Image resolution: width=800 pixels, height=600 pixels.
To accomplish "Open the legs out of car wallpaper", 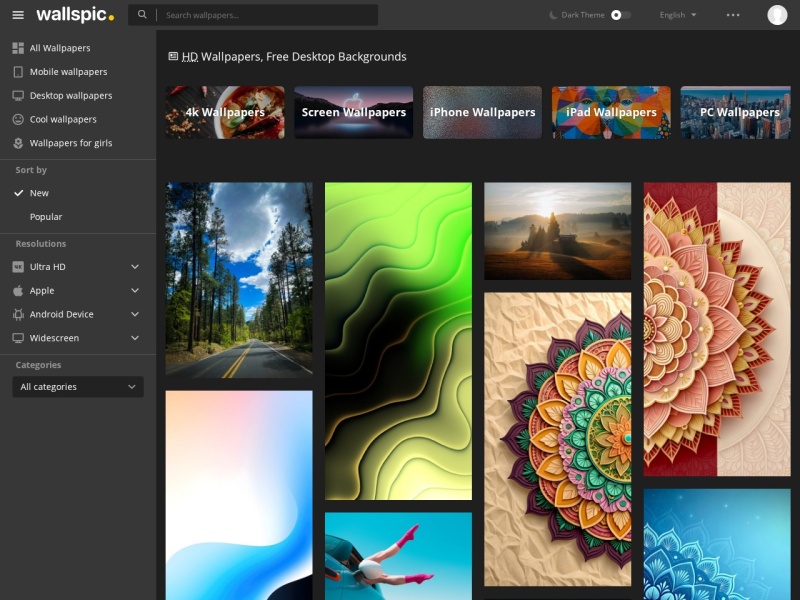I will coord(398,556).
